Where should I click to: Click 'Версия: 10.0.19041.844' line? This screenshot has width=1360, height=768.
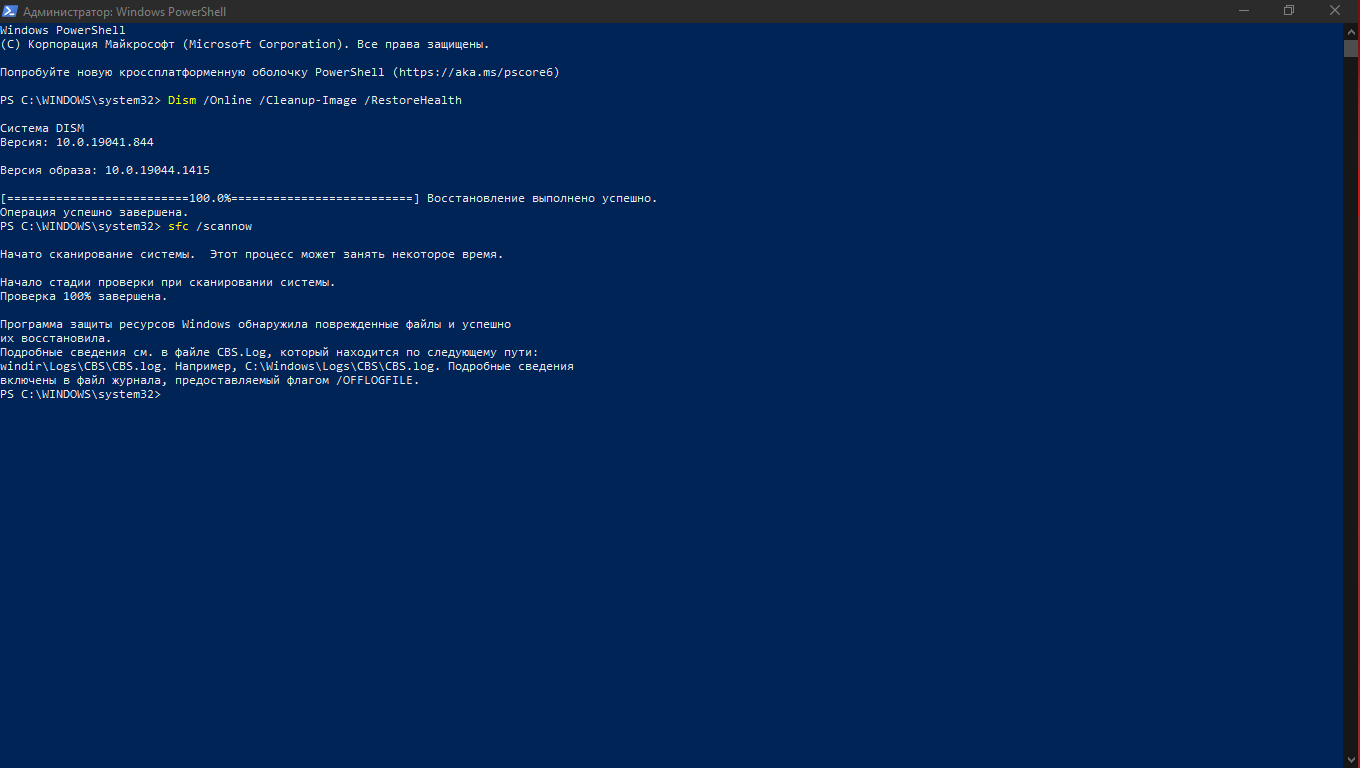pyautogui.click(x=77, y=143)
